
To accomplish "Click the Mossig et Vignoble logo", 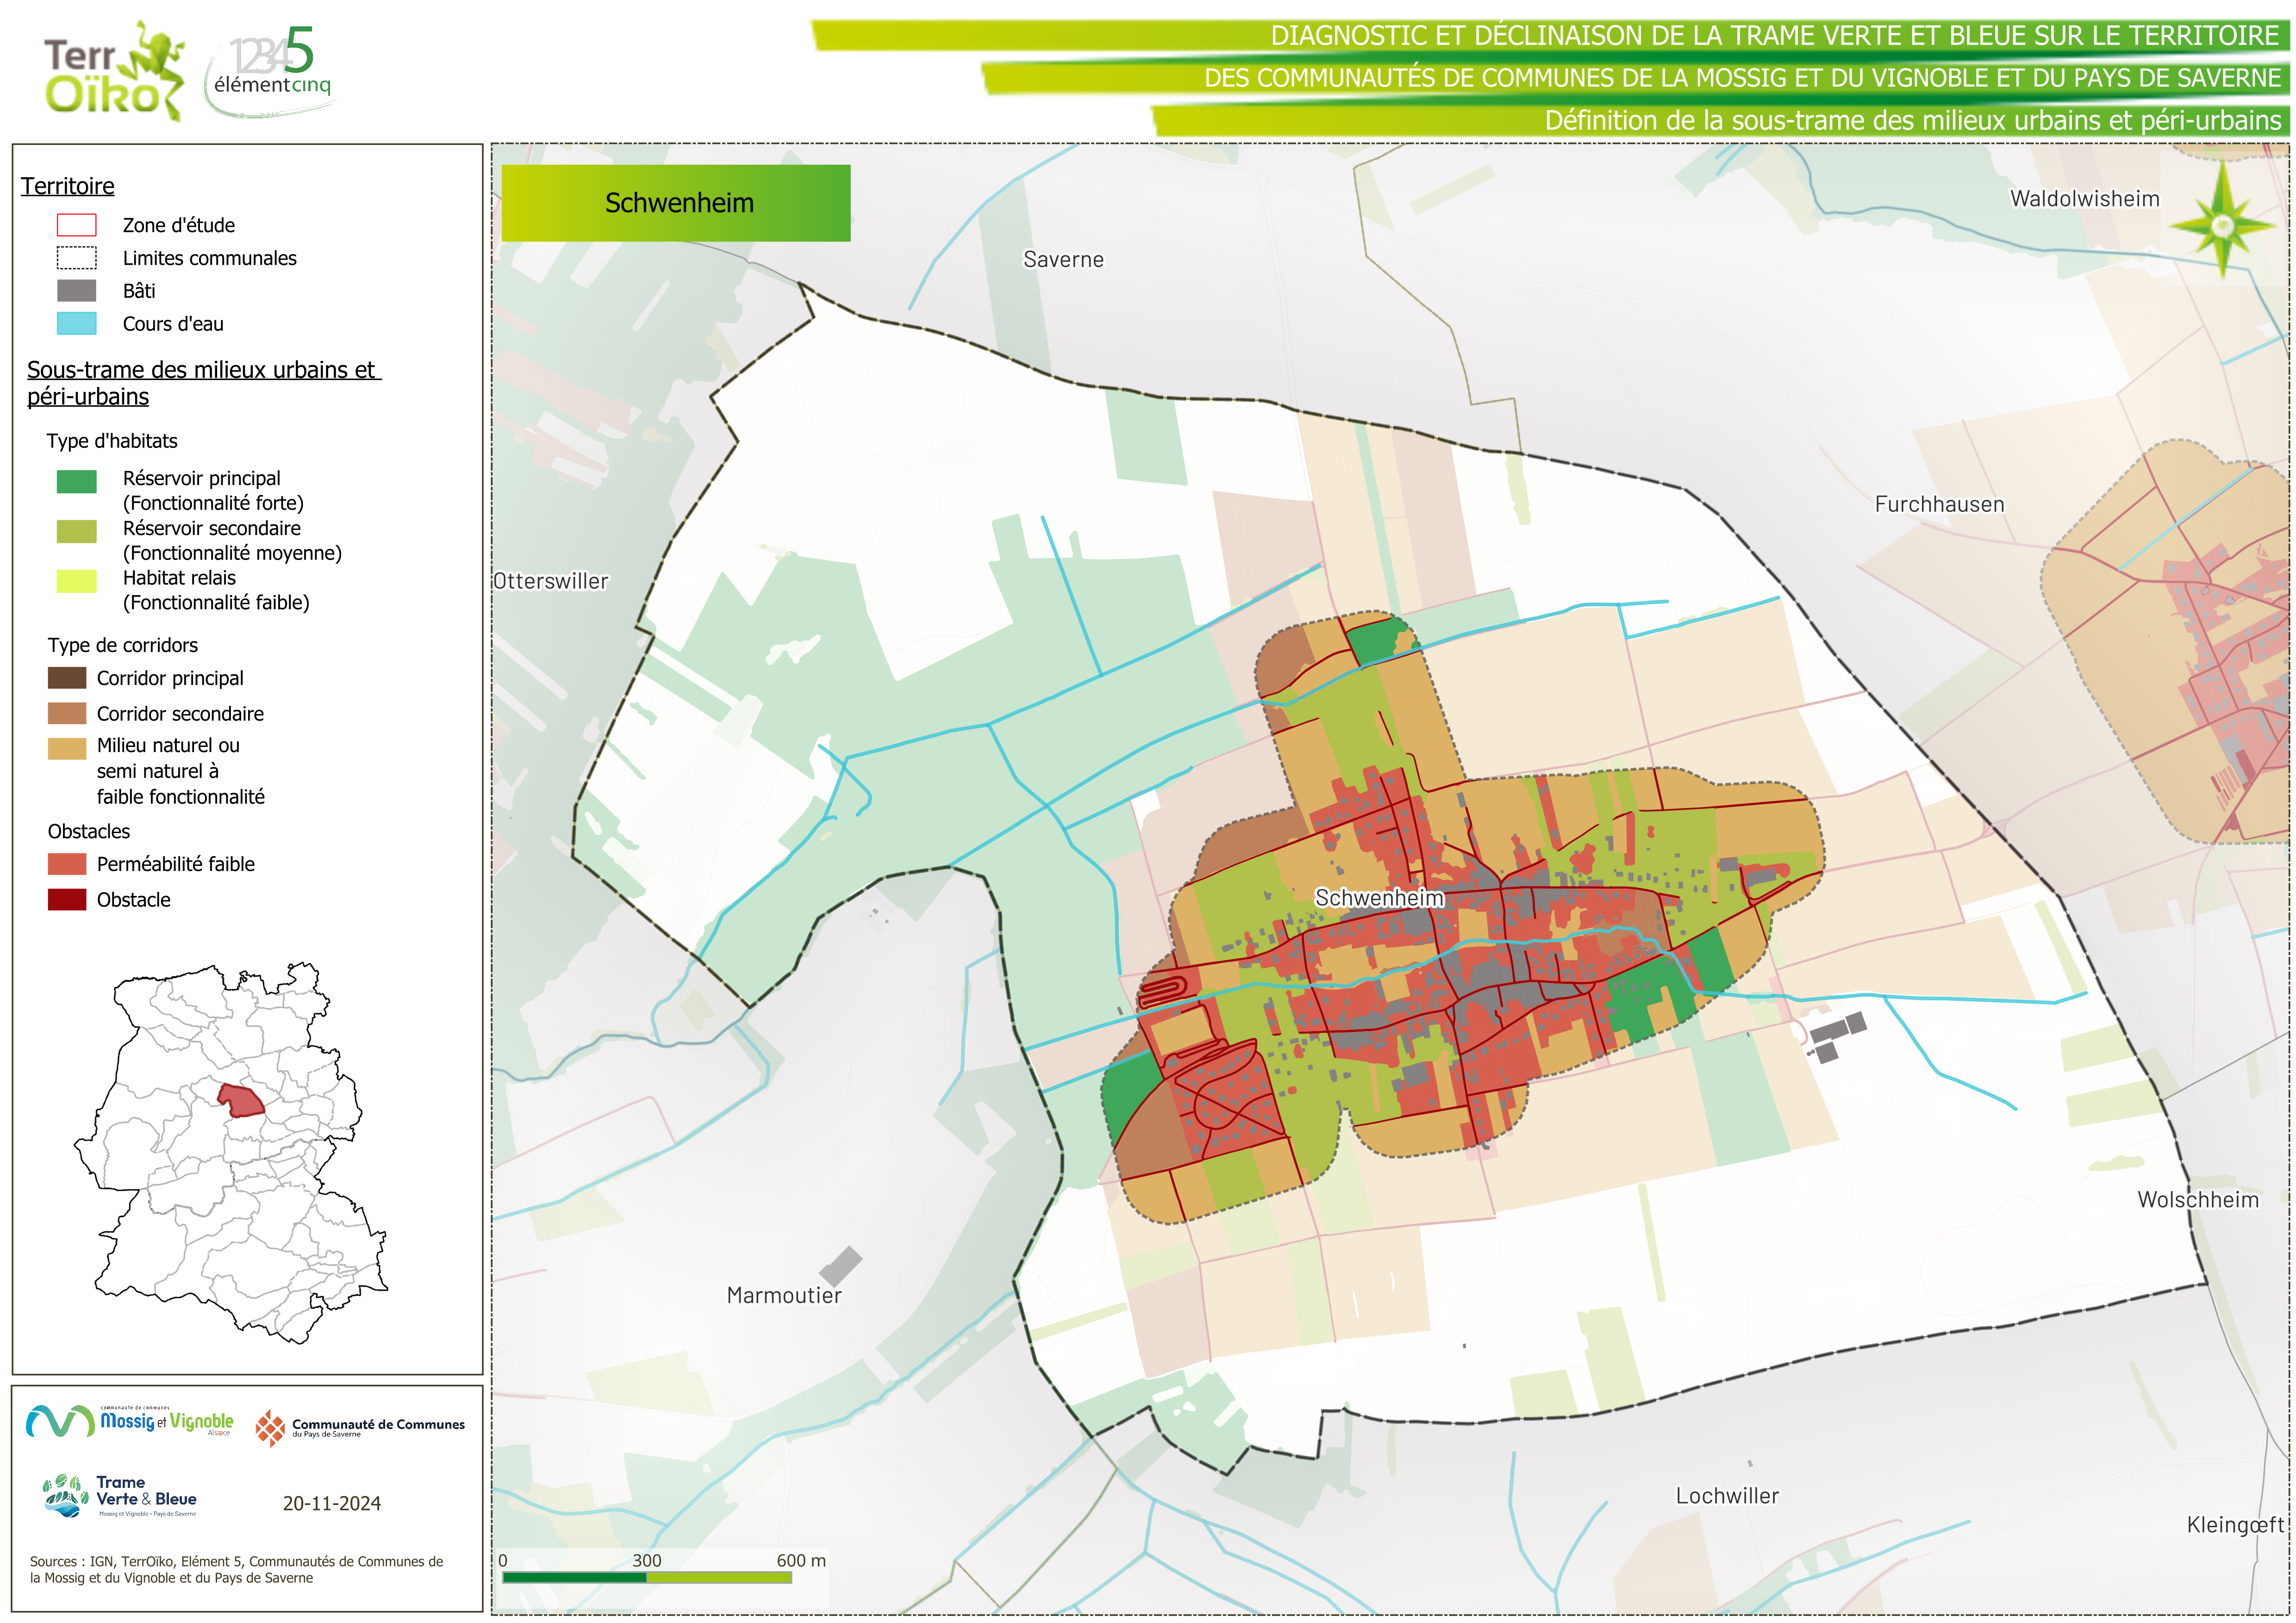I will [x=130, y=1421].
